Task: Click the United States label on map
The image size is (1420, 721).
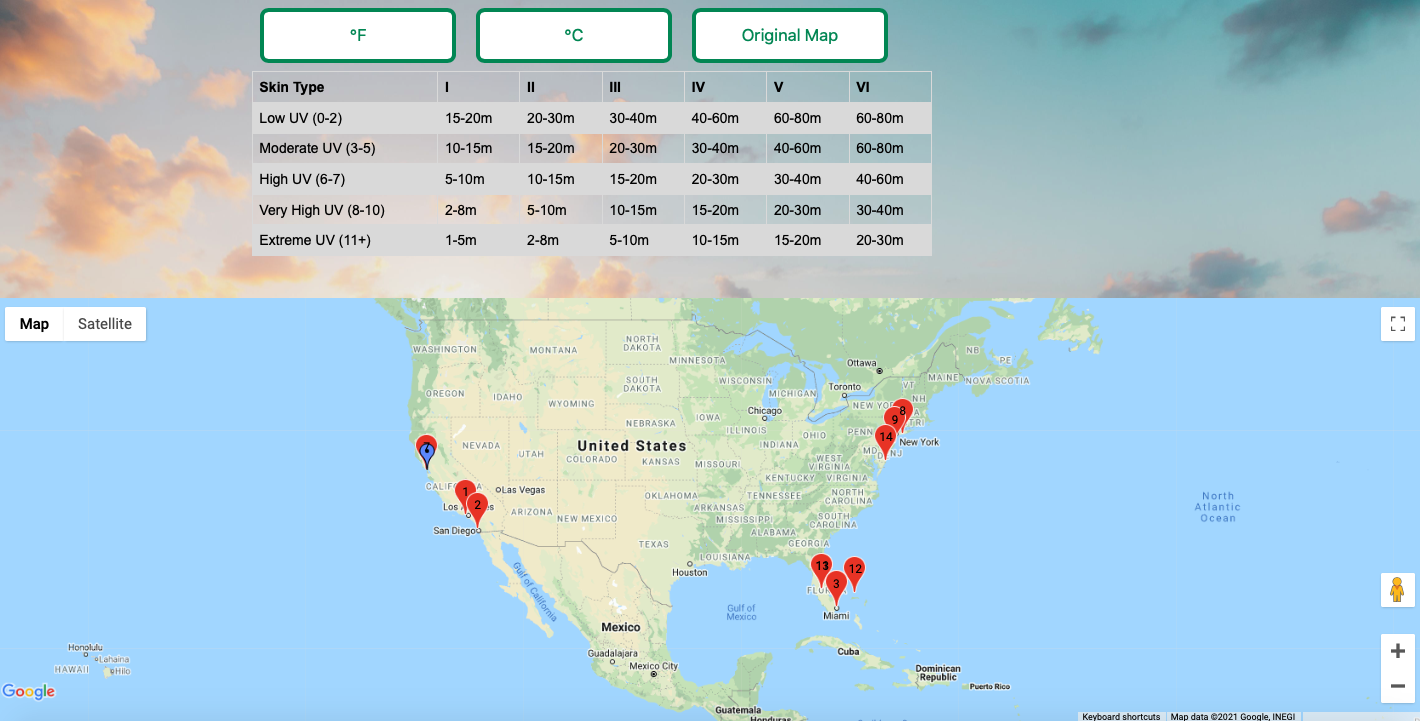Action: point(632,446)
